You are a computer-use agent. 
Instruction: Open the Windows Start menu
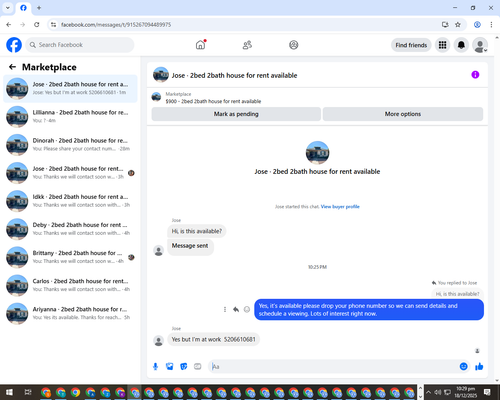coord(9,392)
